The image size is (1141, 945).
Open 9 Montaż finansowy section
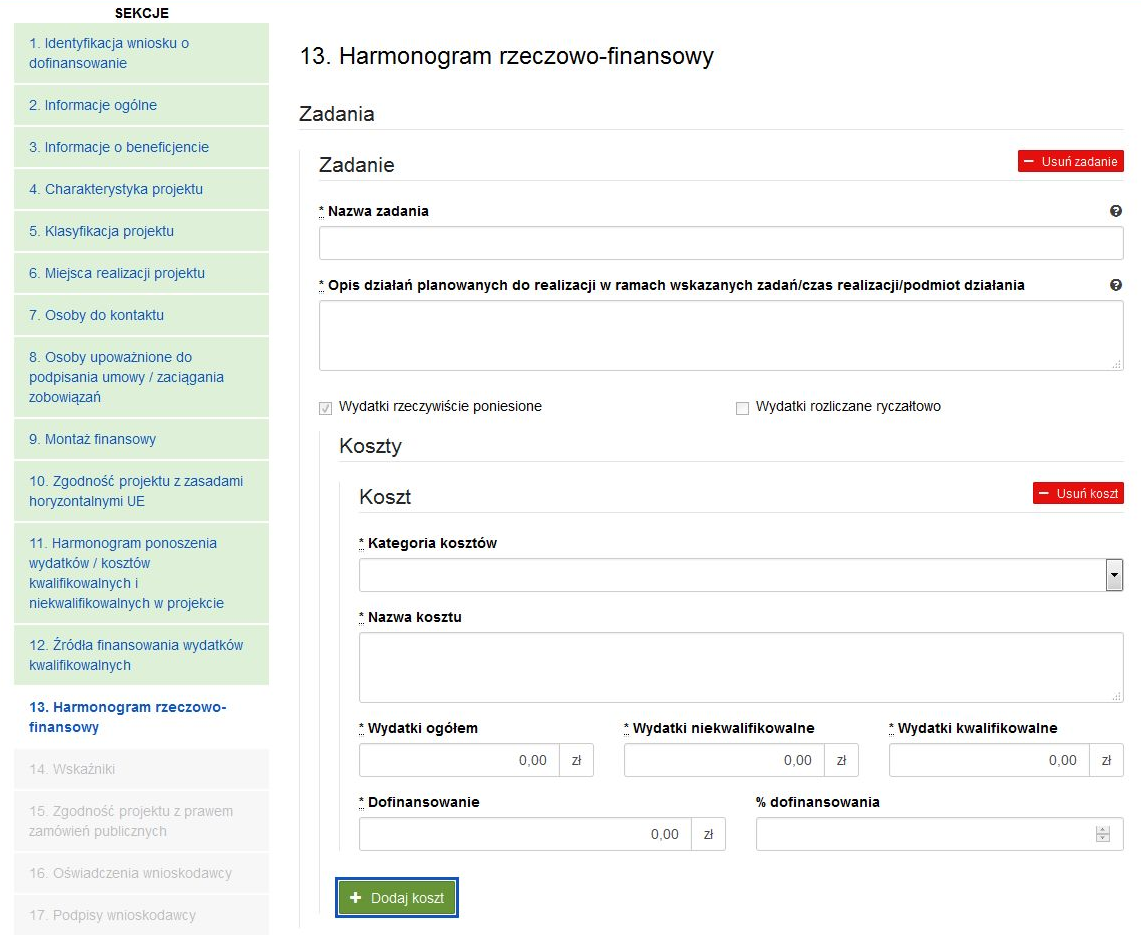[x=141, y=439]
